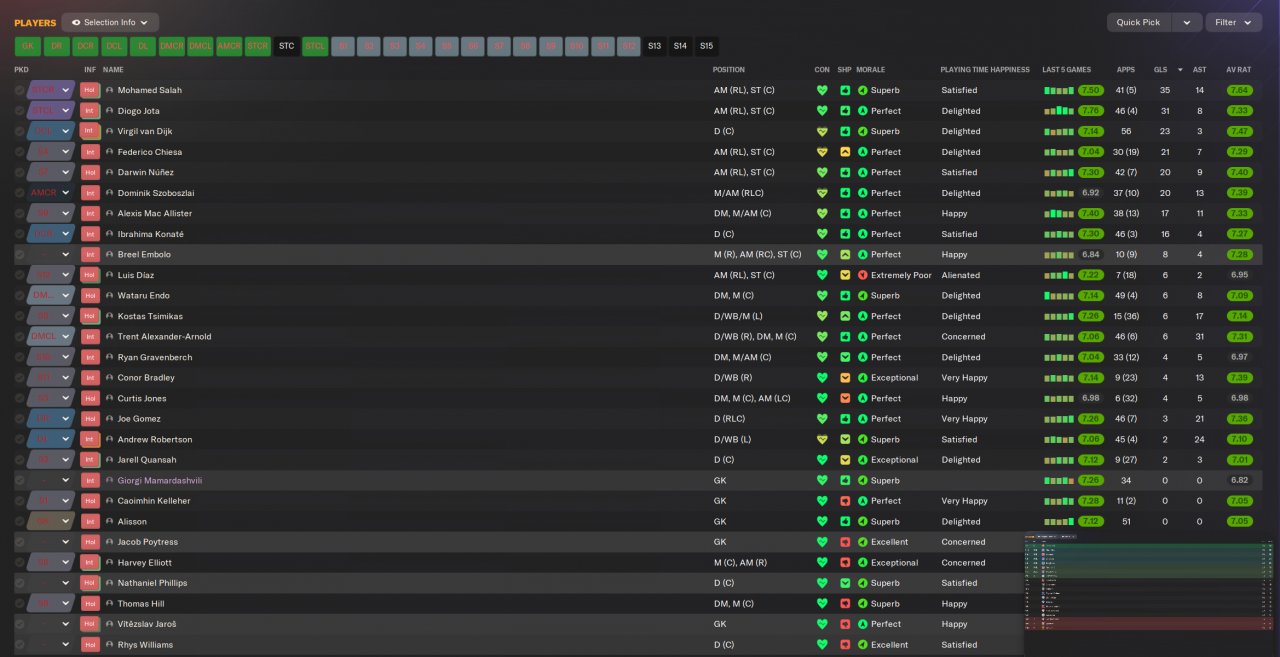Sort by the GLS column header
The image size is (1280, 657).
[x=1161, y=70]
